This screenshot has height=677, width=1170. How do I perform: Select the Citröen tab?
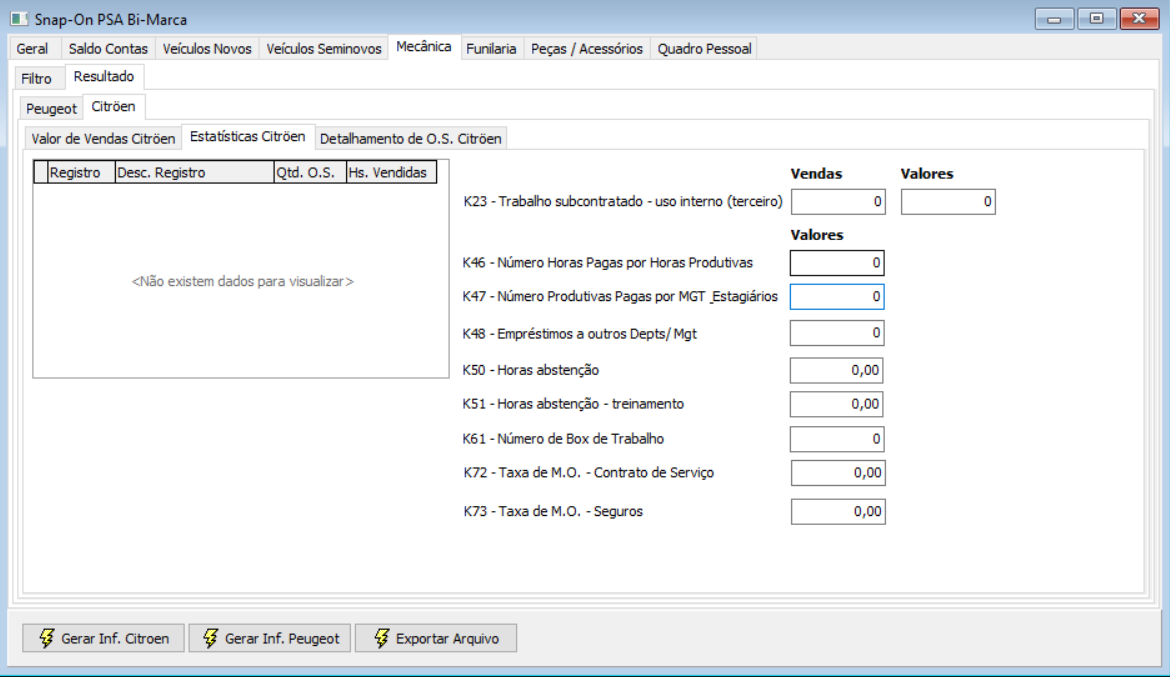pyautogui.click(x=113, y=107)
